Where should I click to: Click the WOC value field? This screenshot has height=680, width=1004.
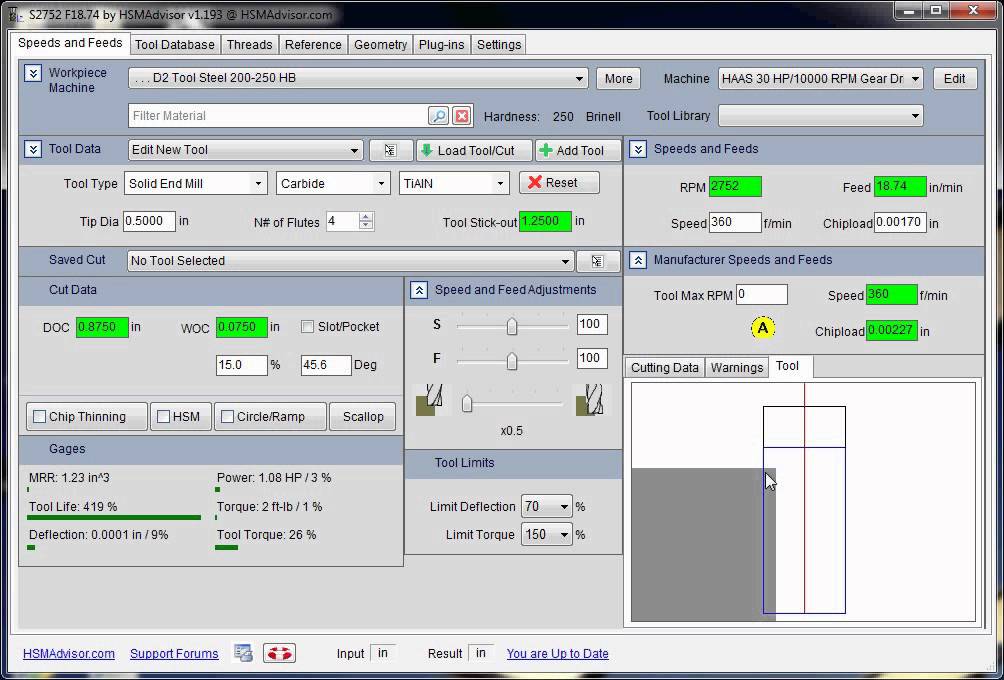(241, 327)
